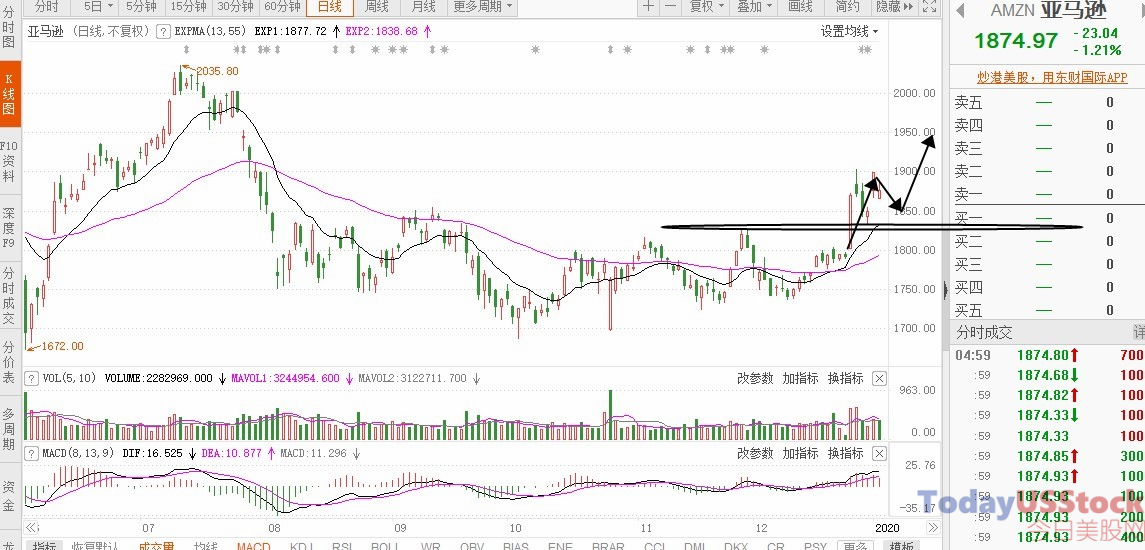This screenshot has height=550, width=1145.
Task: Jump to chart end with double-right arrow
Action: pyautogui.click(x=933, y=527)
